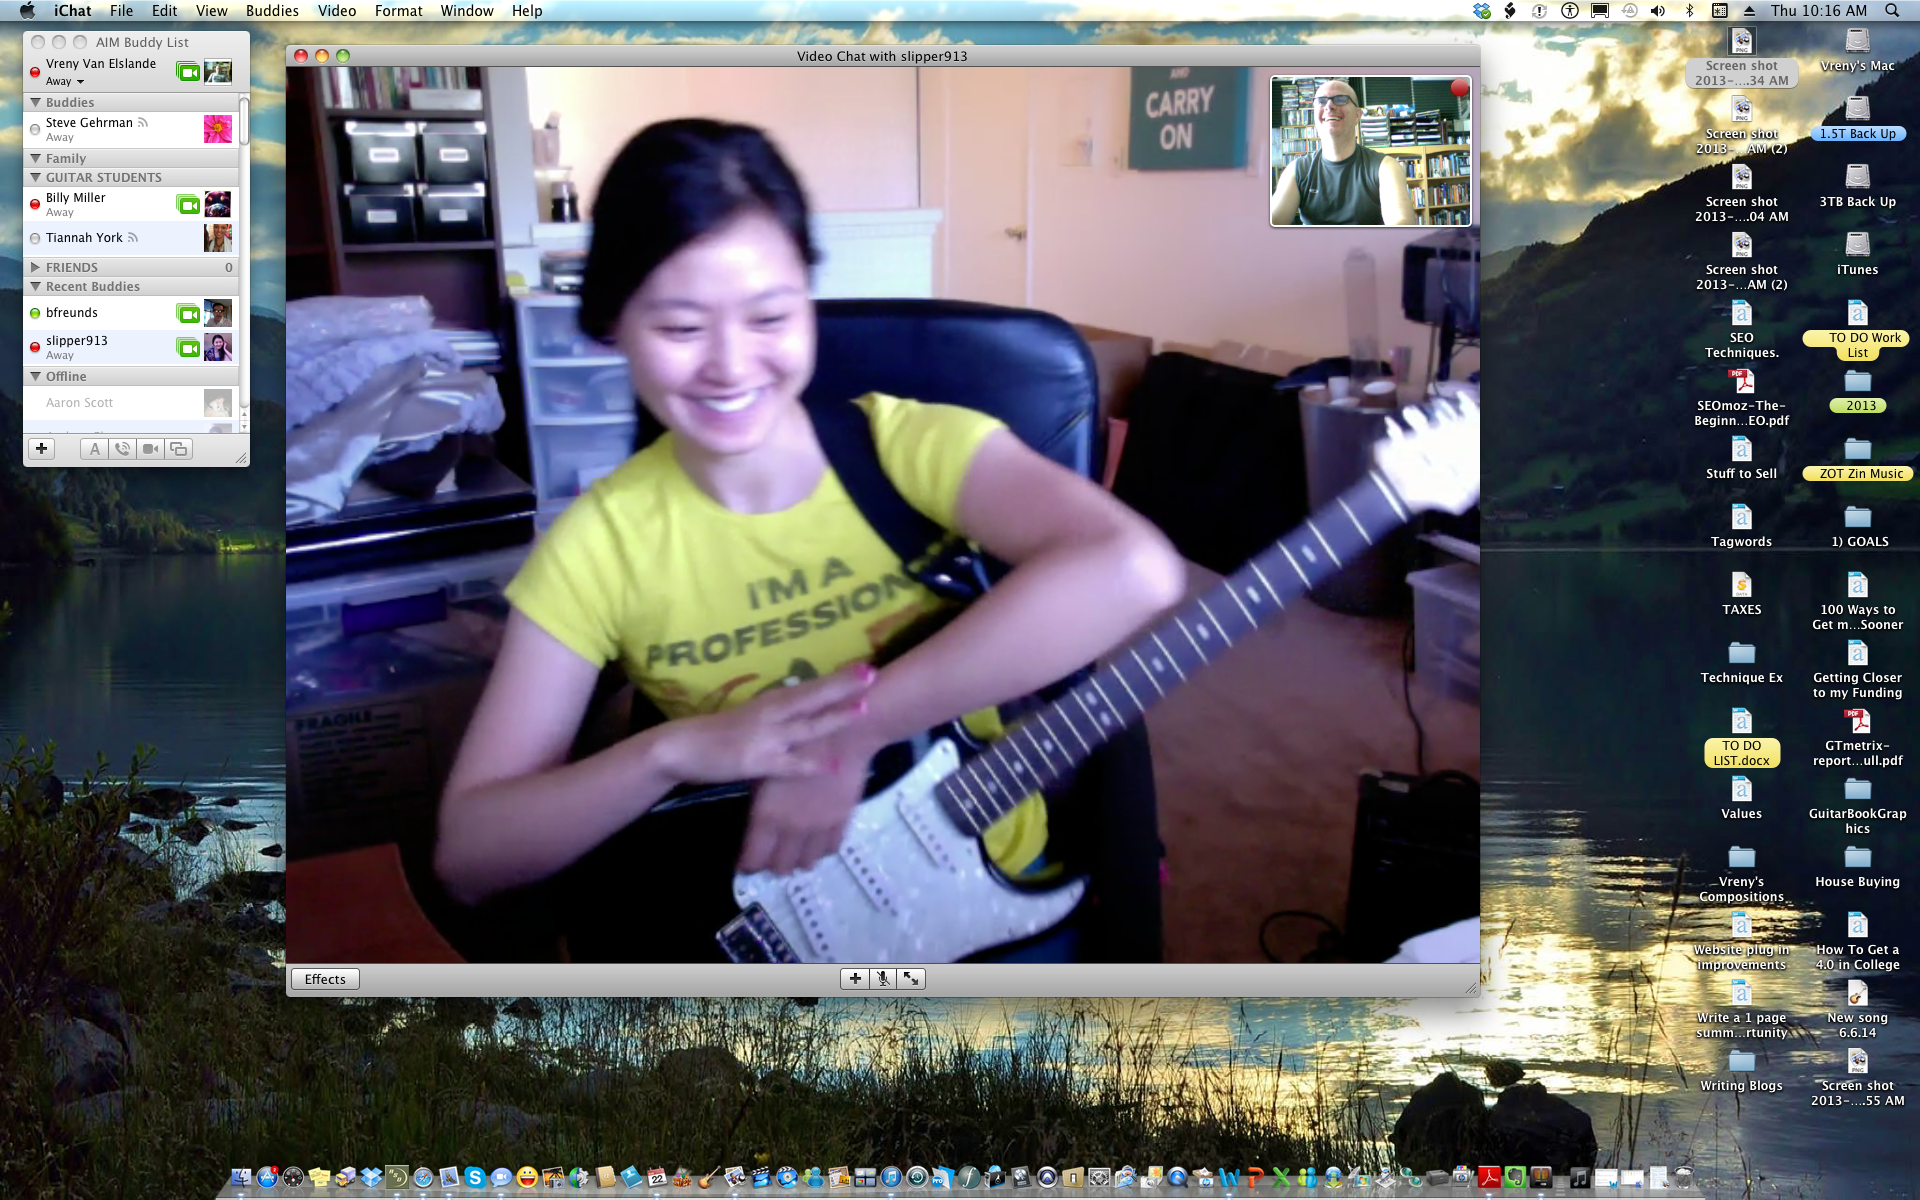The image size is (1920, 1200).
Task: Add a participant with the plus button in the video chat
Action: pyautogui.click(x=855, y=979)
